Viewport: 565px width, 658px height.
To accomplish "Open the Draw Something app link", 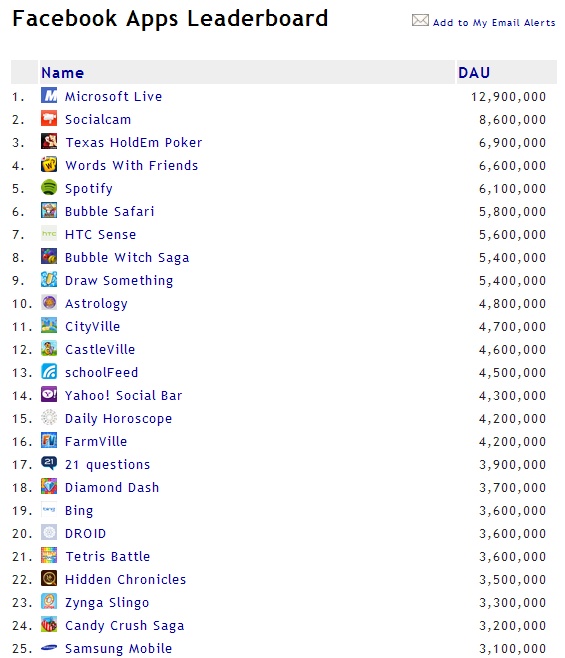I will [x=119, y=280].
